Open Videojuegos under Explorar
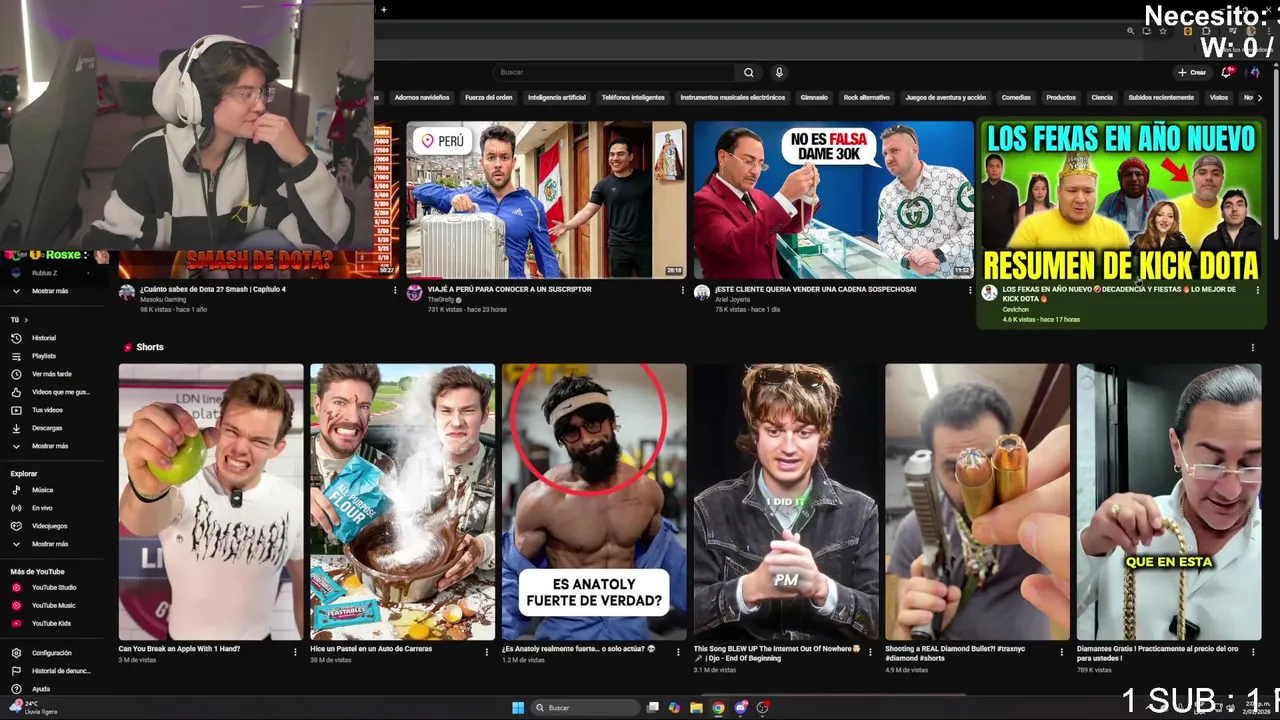This screenshot has width=1280, height=720. (x=49, y=526)
